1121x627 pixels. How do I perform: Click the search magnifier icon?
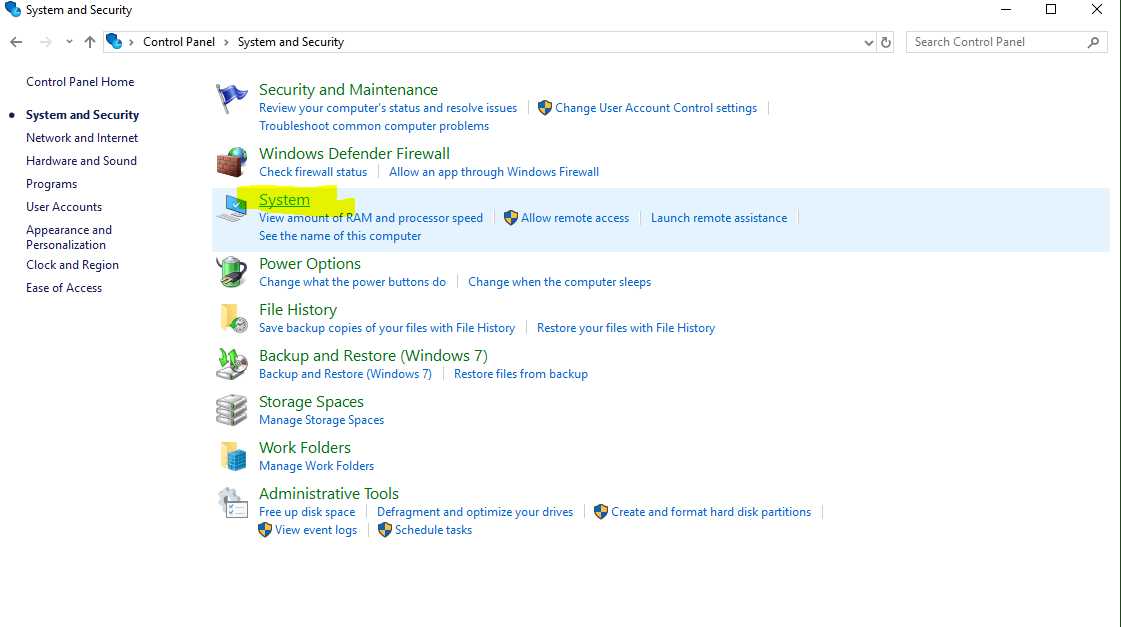coord(1093,42)
